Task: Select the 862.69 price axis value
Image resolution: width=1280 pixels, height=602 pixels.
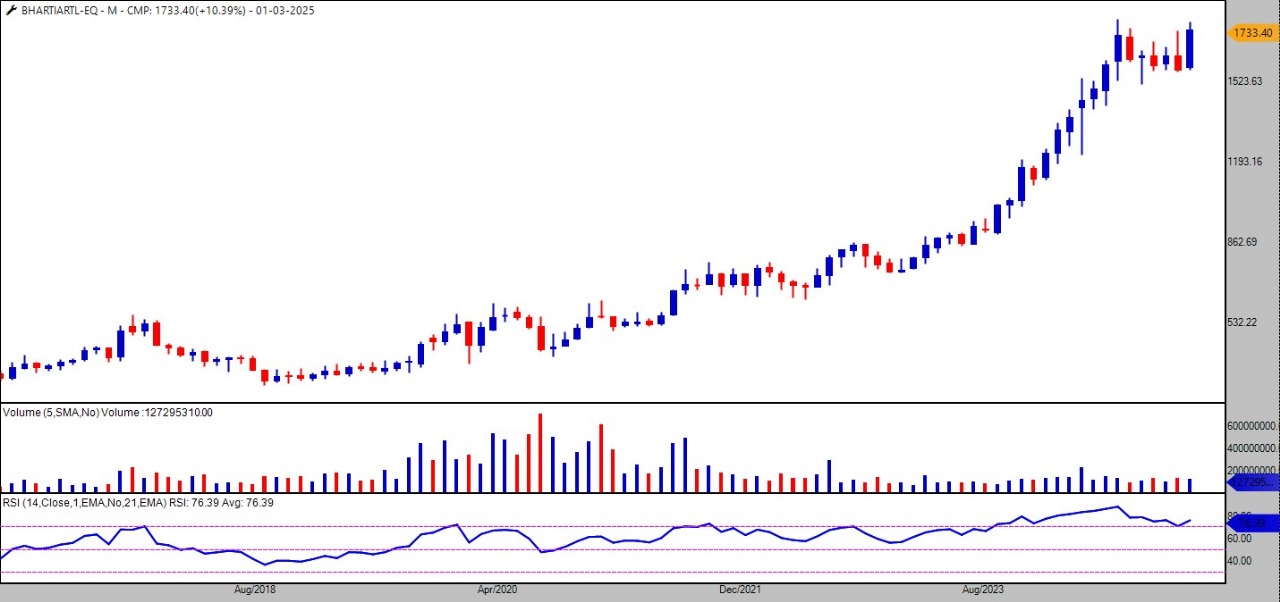Action: [1244, 242]
